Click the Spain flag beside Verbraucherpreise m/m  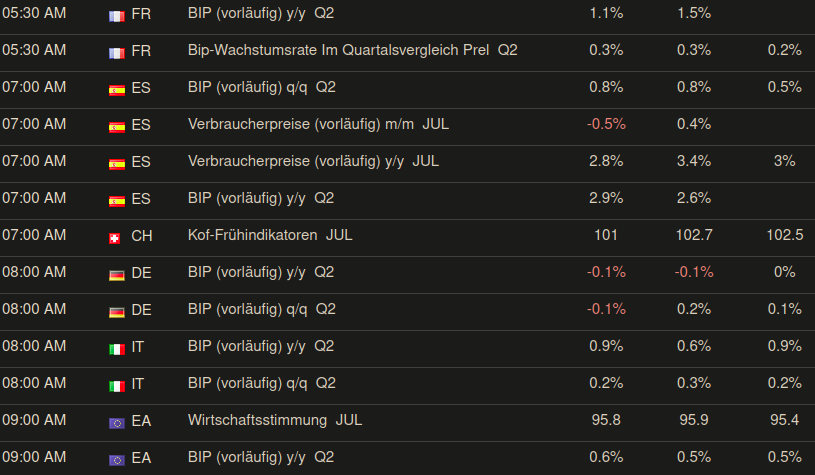coord(117,125)
